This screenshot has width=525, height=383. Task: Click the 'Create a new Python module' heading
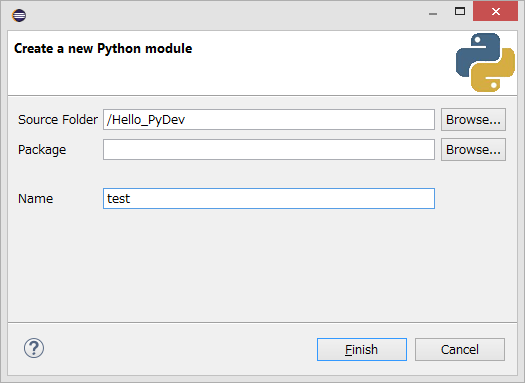(103, 49)
